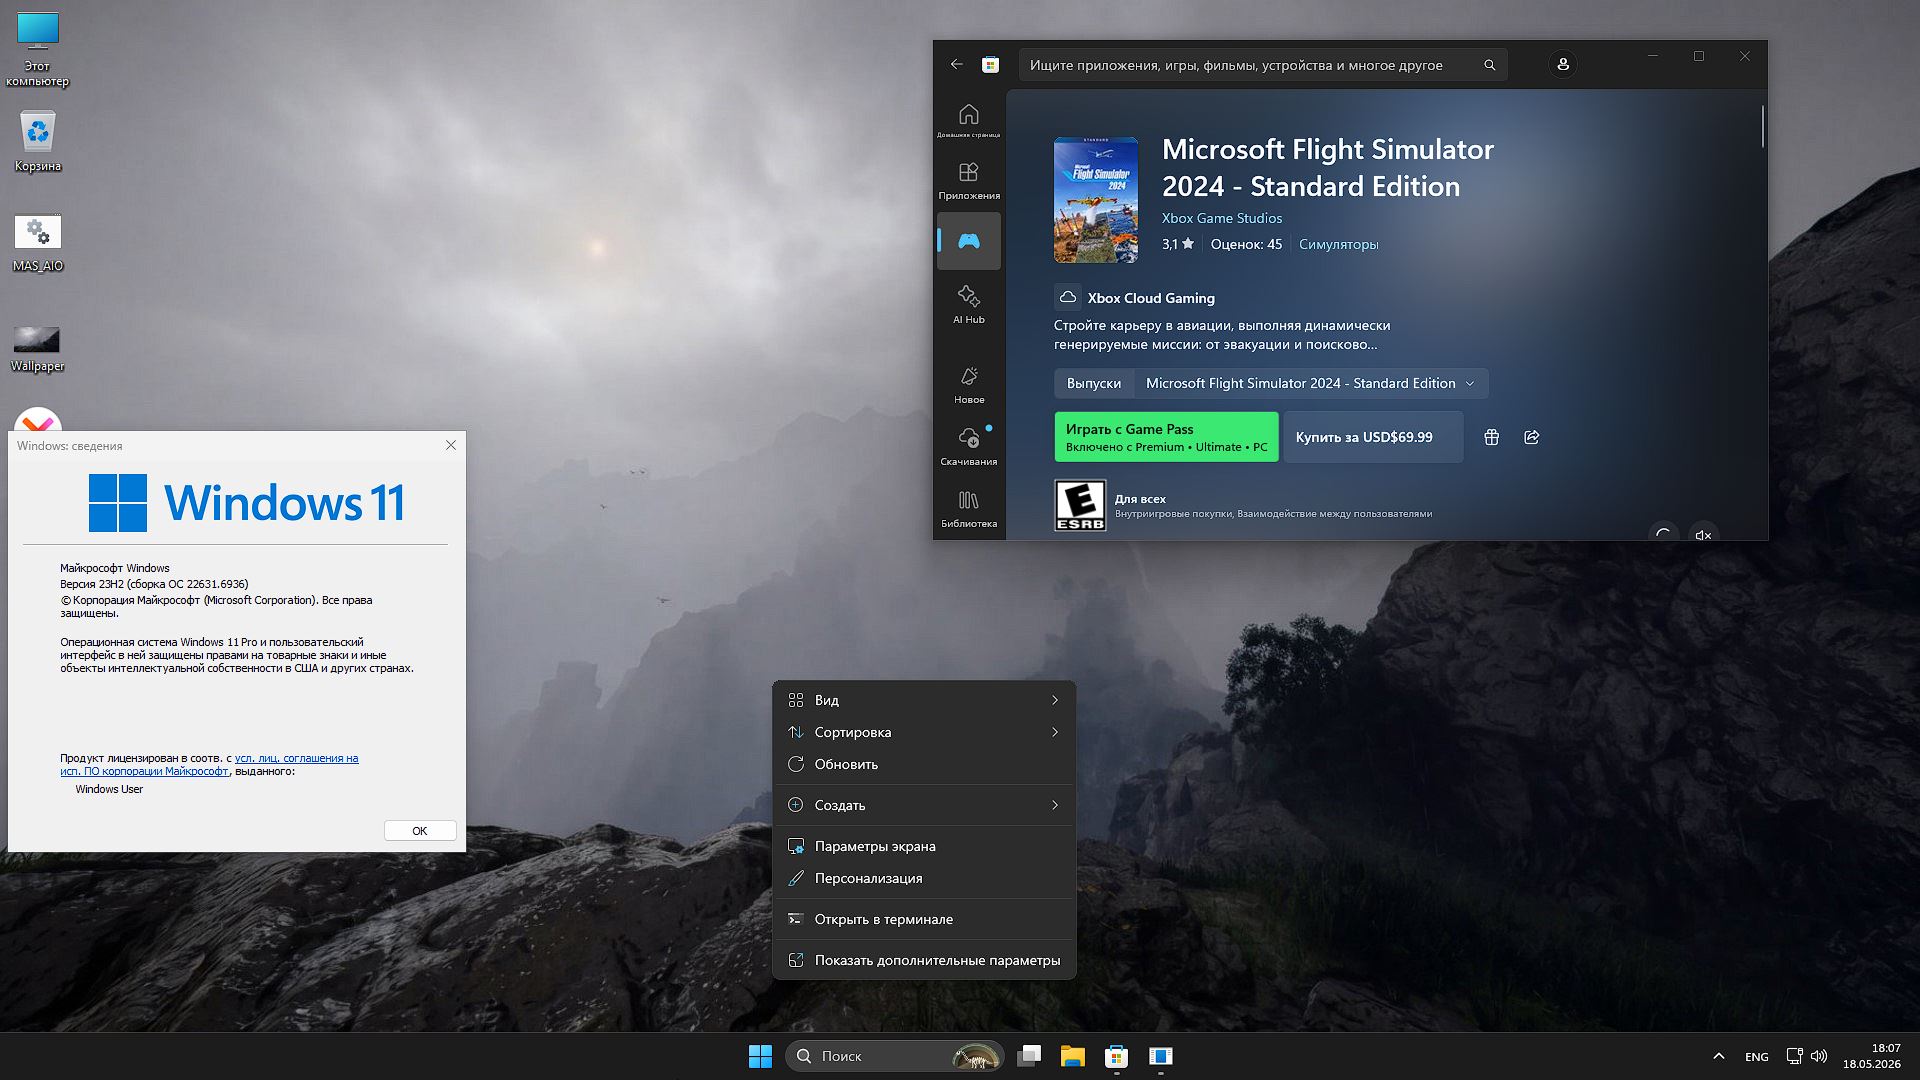
Task: Select the Gaming controller sidebar icon
Action: click(x=968, y=241)
